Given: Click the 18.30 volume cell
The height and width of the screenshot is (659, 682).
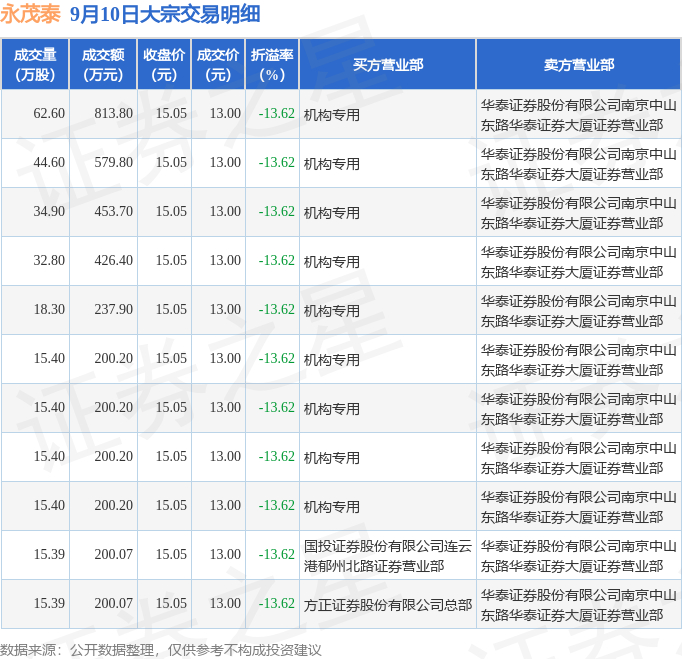Looking at the screenshot, I should coord(48,310).
